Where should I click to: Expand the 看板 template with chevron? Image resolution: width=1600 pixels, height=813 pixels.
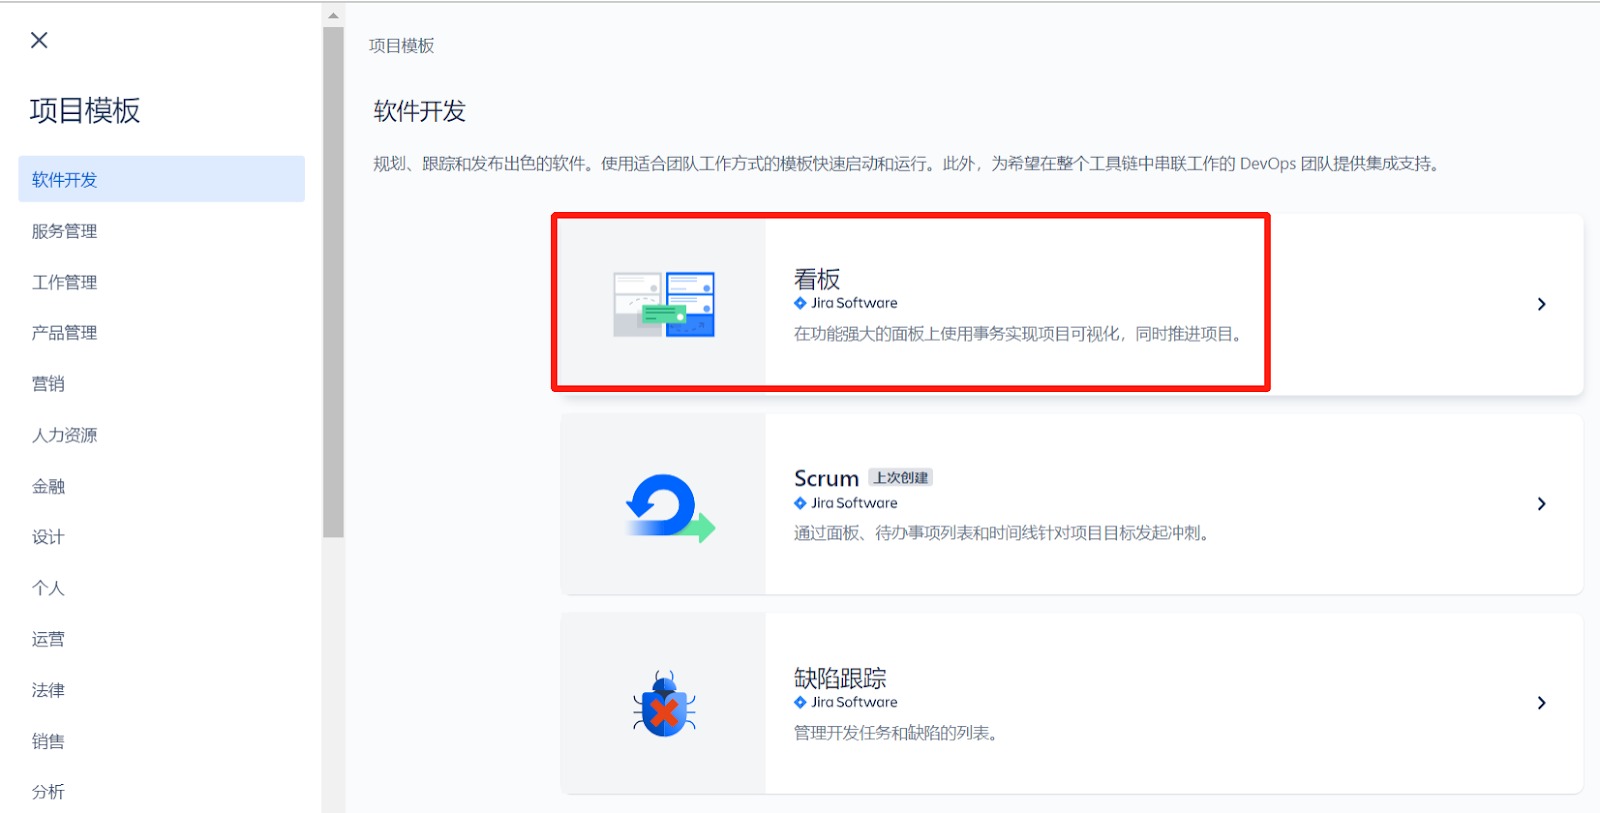1541,304
